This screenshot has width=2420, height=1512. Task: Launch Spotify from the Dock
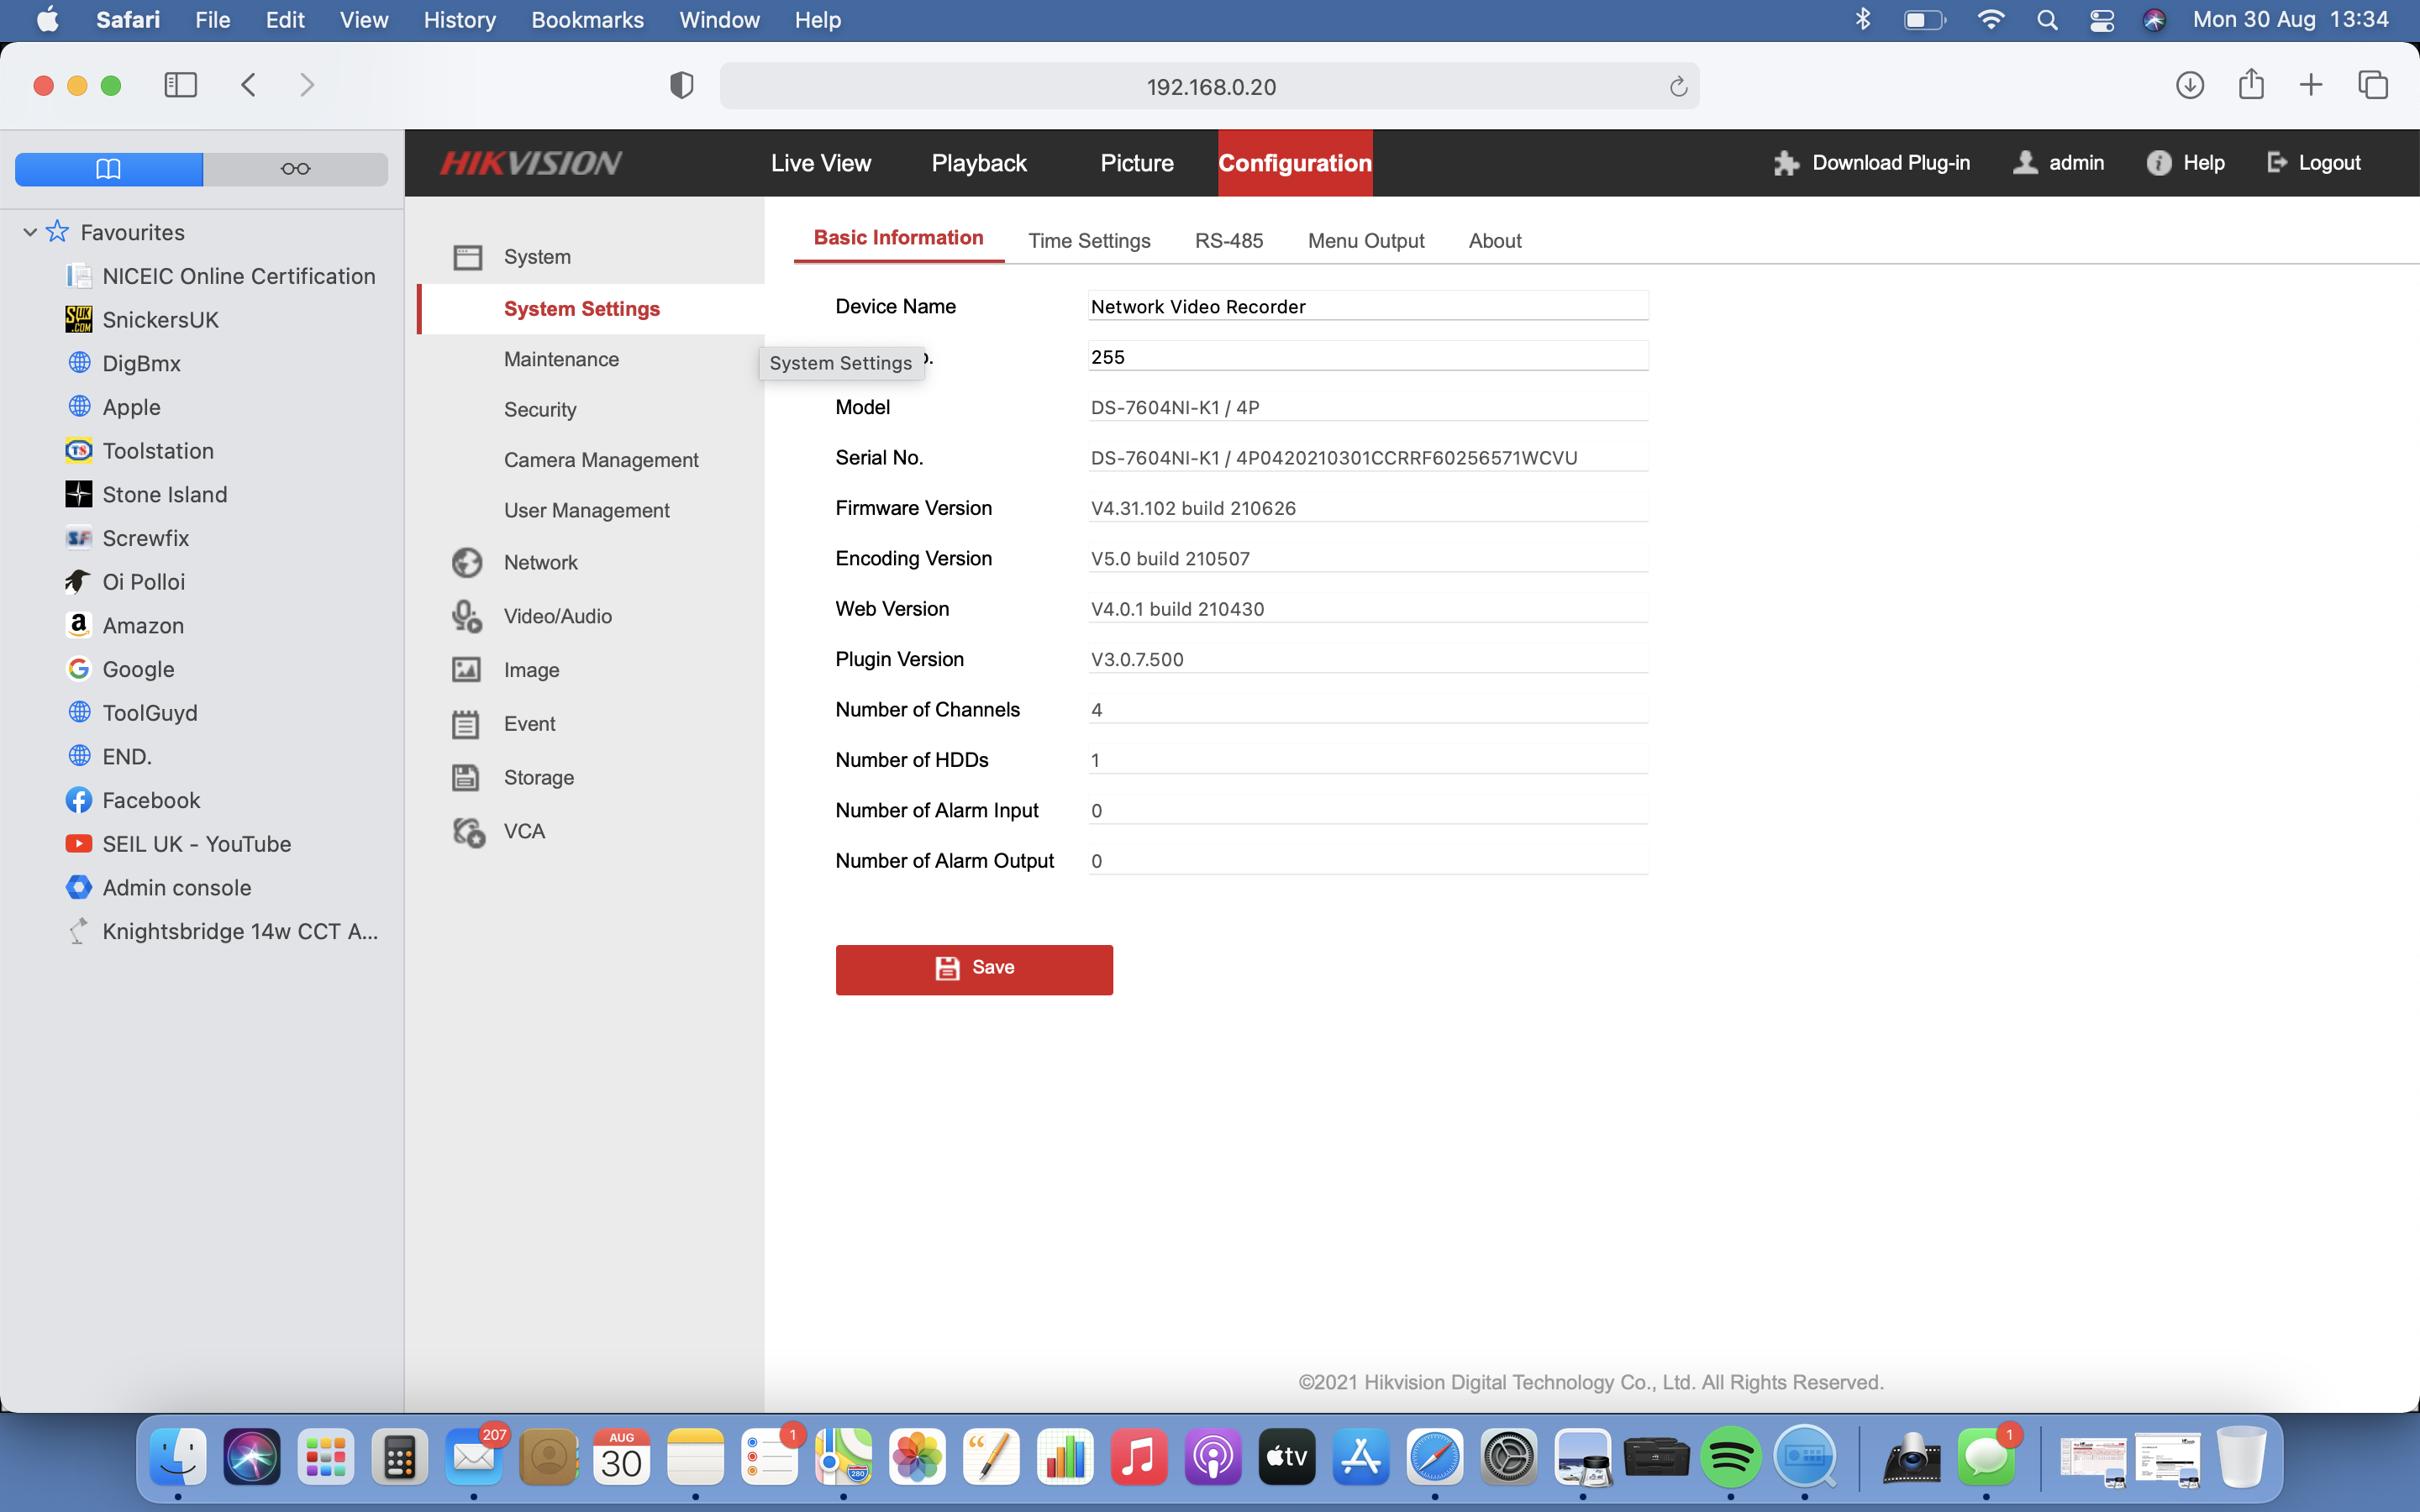pos(1733,1457)
